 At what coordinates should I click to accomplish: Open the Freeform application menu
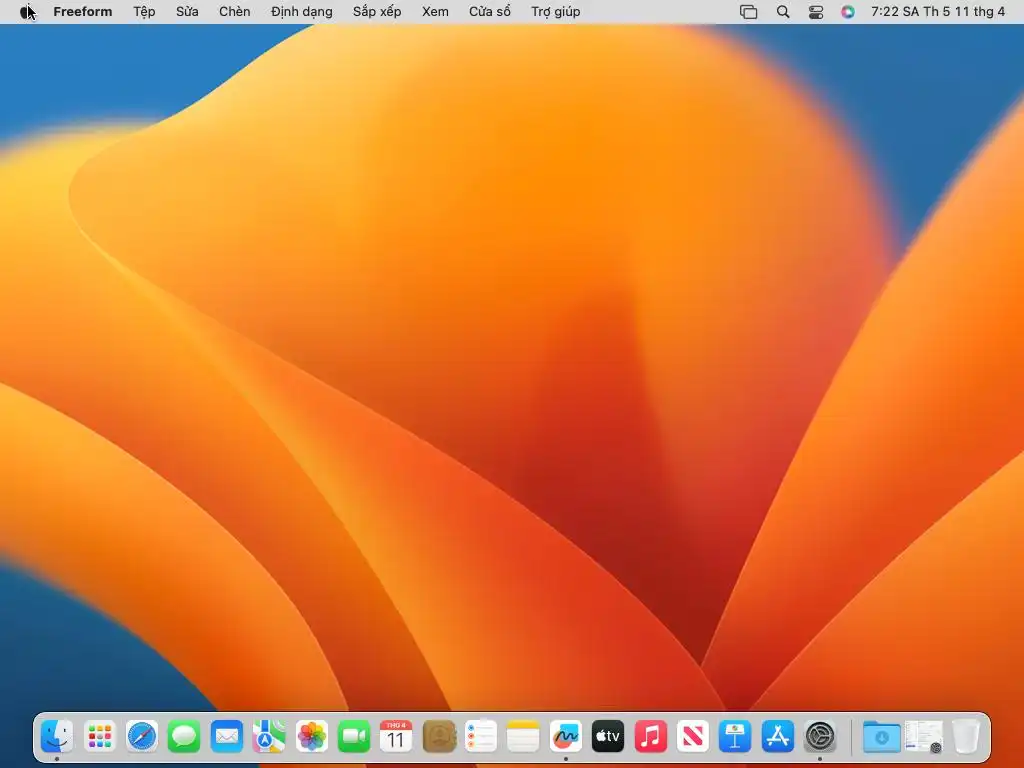[x=82, y=12]
